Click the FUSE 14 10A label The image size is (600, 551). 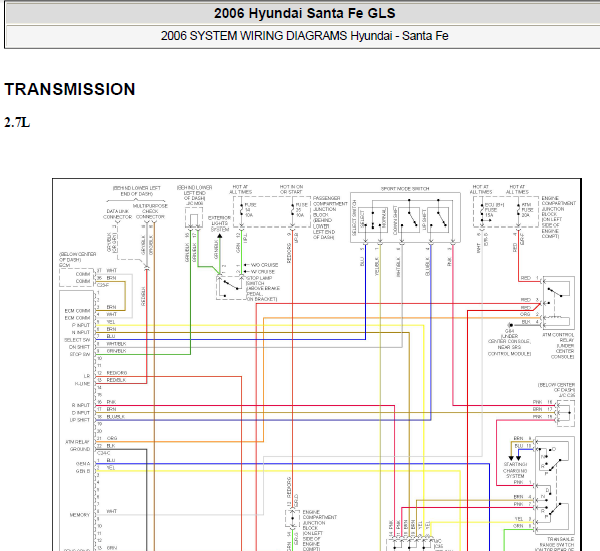250,210
